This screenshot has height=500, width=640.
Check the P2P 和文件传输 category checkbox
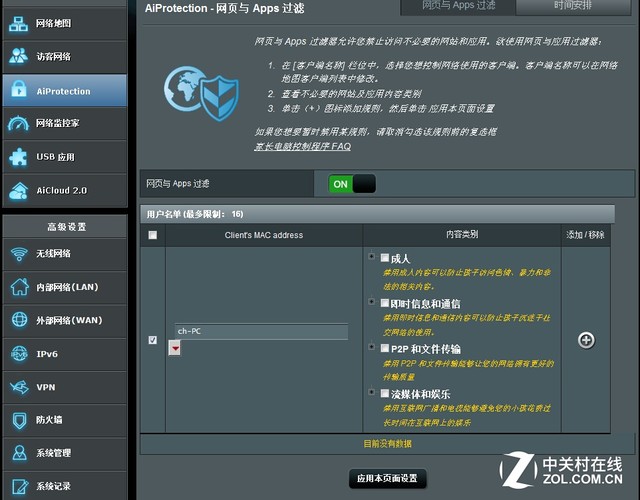pos(384,348)
